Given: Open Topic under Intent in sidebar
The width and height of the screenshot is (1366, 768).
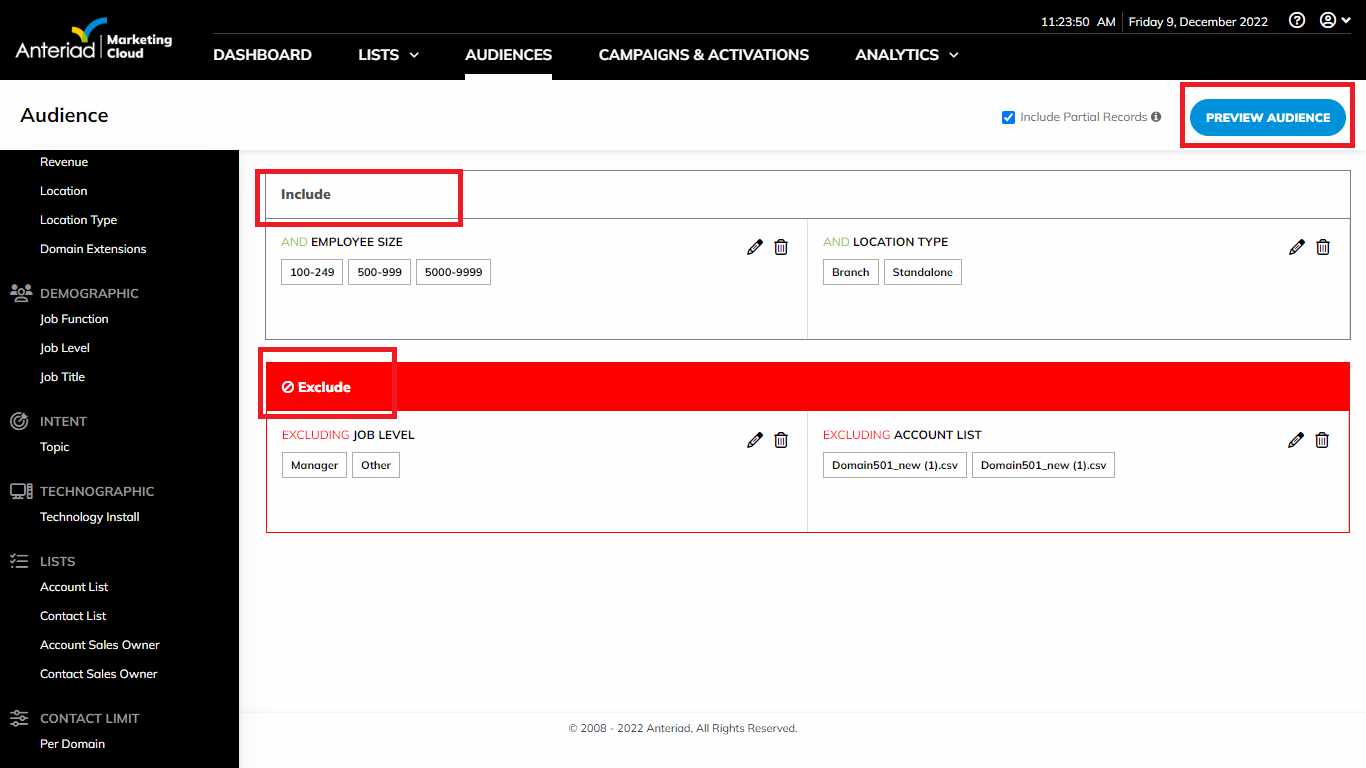Looking at the screenshot, I should point(55,447).
